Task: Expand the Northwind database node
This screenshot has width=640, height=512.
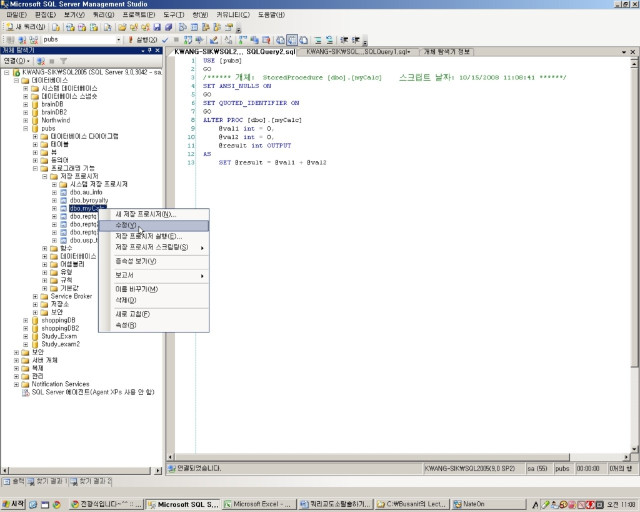Action: click(26, 120)
